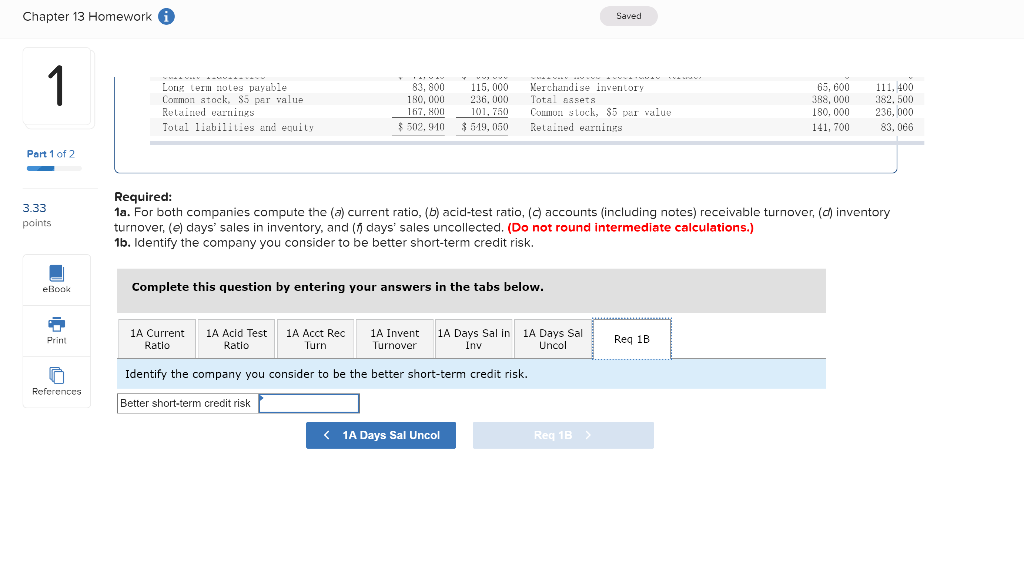Click the Part 1 of 2 label
This screenshot has height=585, width=1024.
[x=50, y=154]
